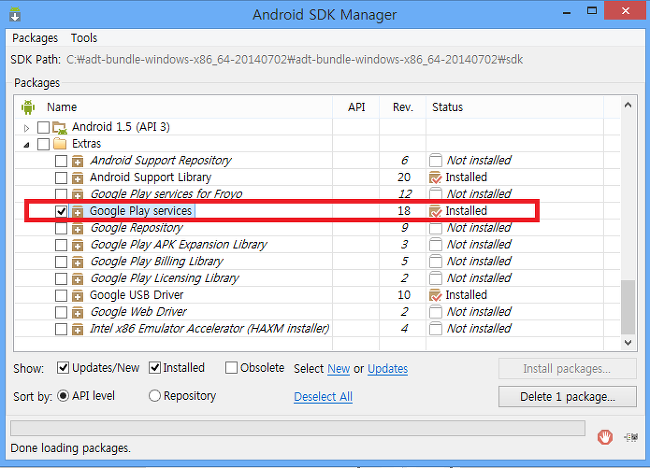Click the Install packages button
The image size is (650, 468).
point(567,369)
